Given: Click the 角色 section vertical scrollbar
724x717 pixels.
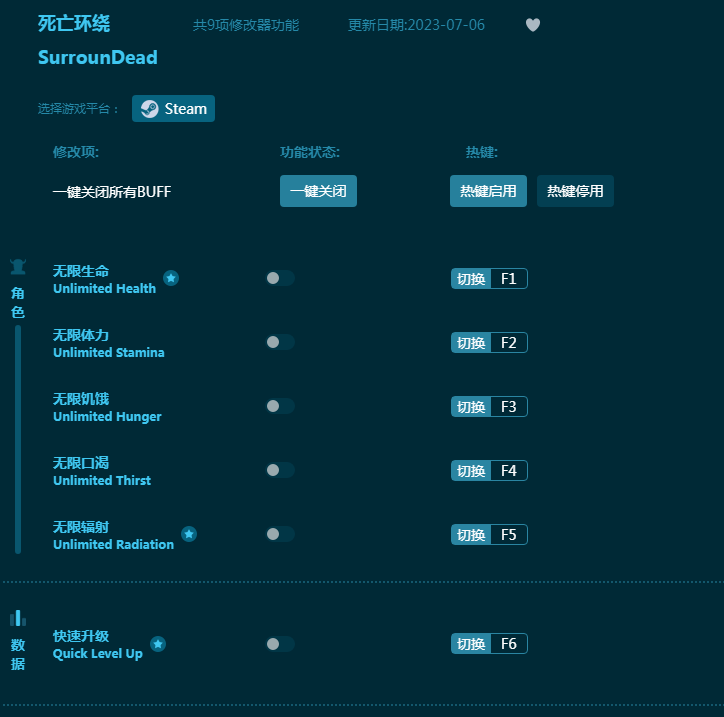Looking at the screenshot, I should (x=18, y=439).
